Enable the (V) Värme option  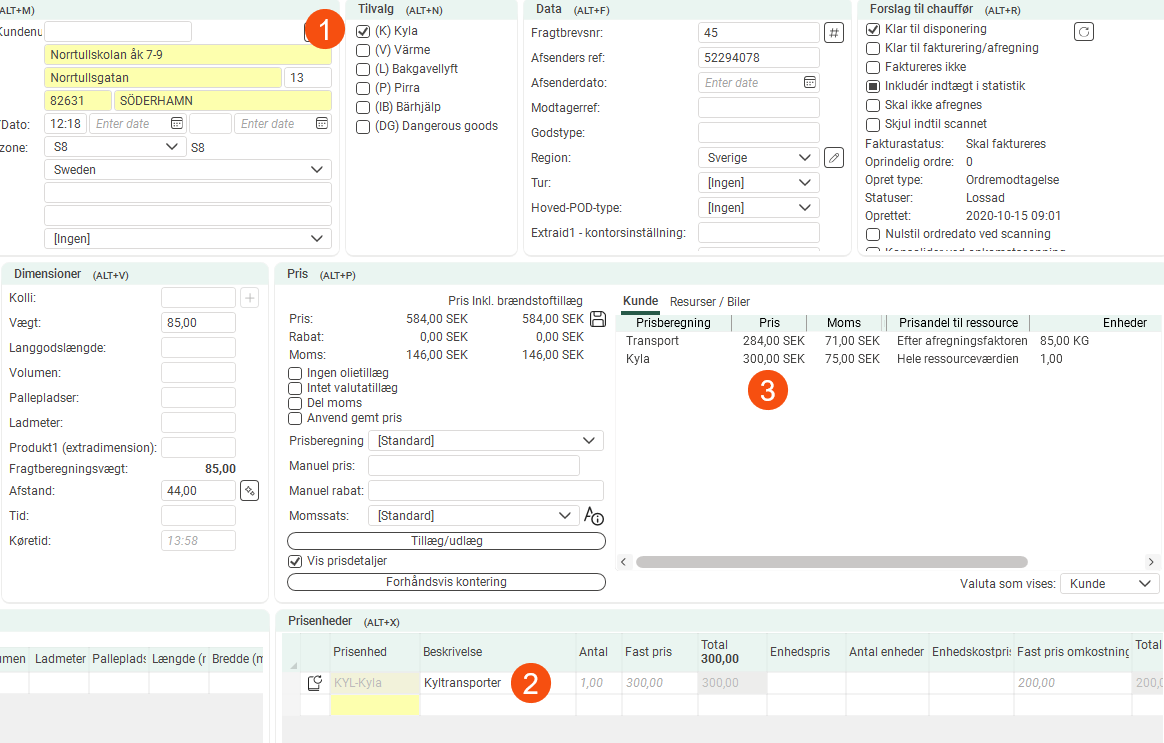coord(363,50)
